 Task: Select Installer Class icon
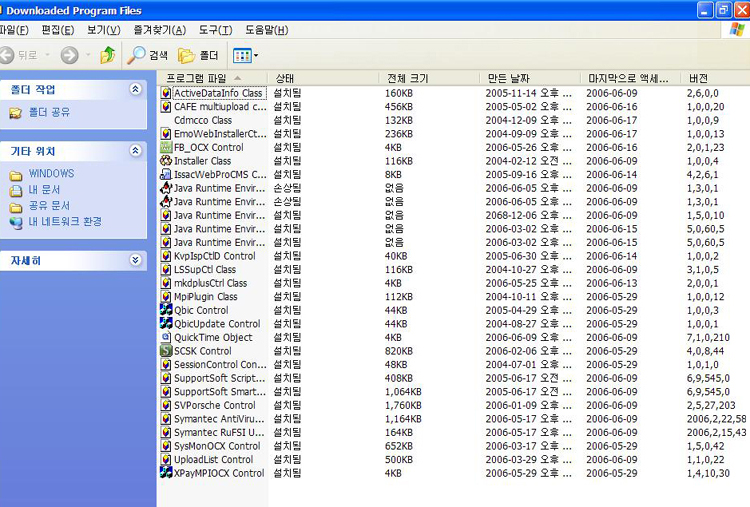coord(165,161)
